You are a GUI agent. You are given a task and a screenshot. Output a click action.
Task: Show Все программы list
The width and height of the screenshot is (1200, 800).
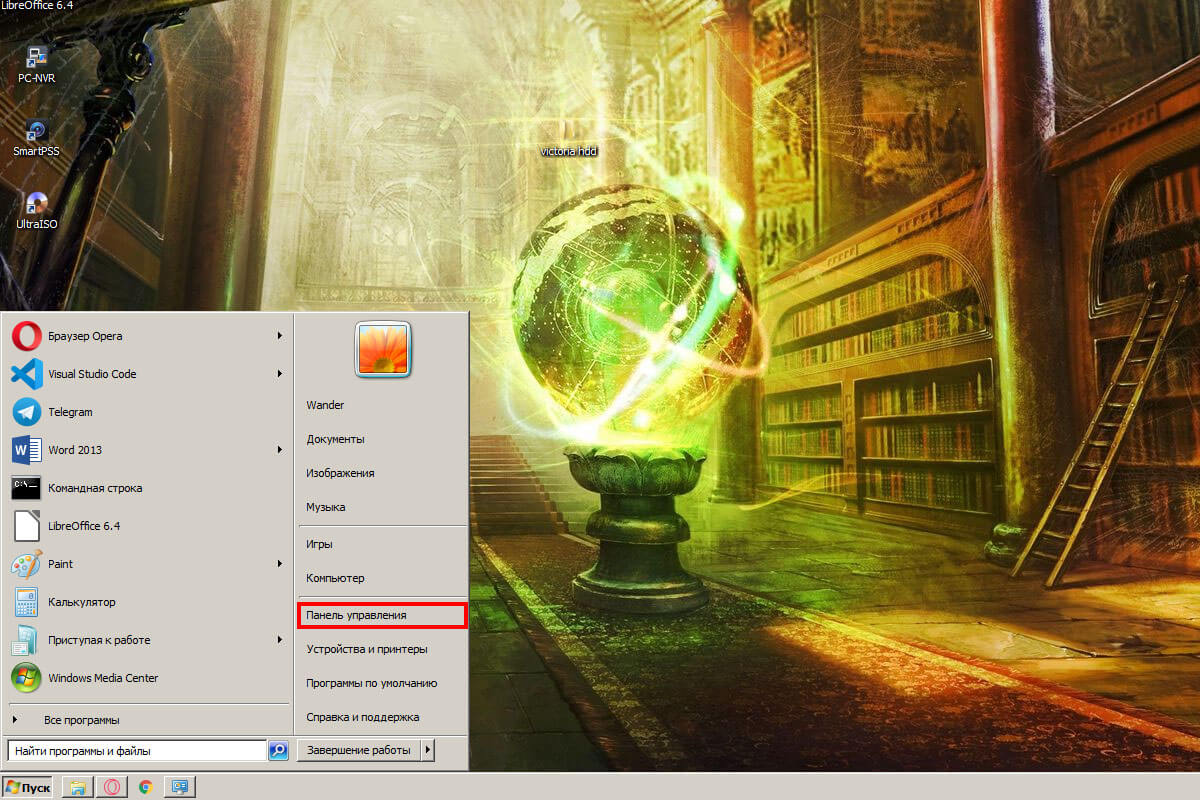(x=82, y=720)
